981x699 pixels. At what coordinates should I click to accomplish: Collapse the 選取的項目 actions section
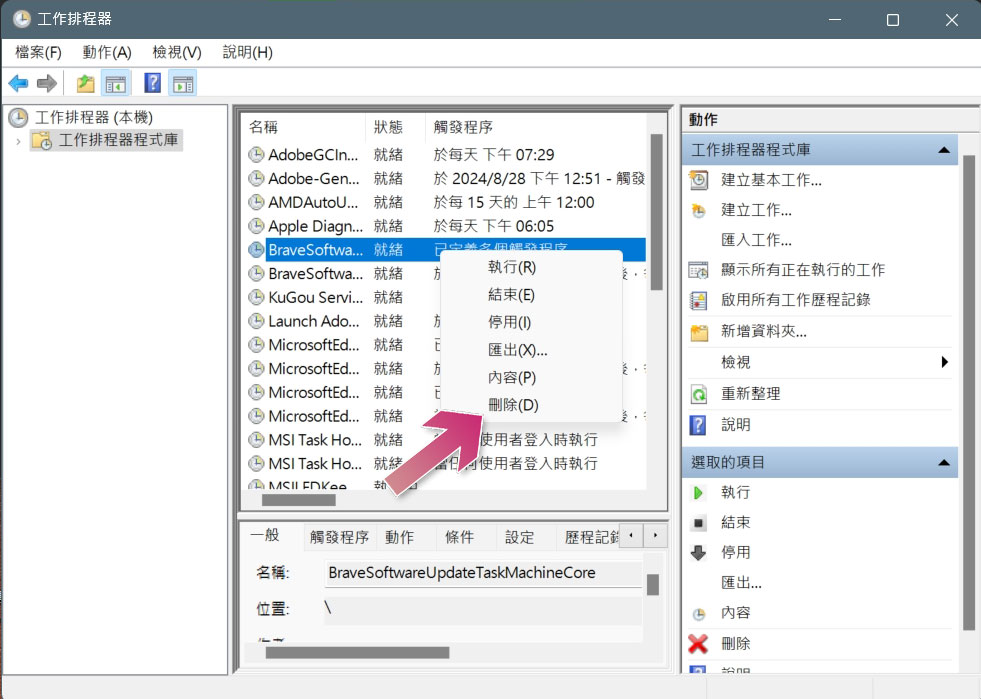click(x=944, y=463)
